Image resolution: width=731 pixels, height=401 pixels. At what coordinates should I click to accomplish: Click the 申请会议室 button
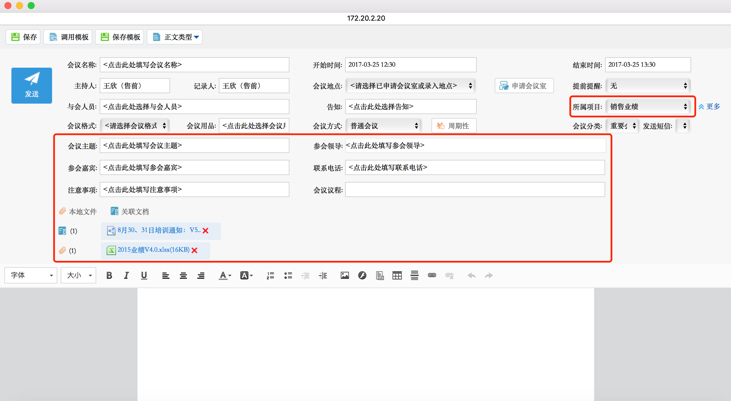[524, 86]
